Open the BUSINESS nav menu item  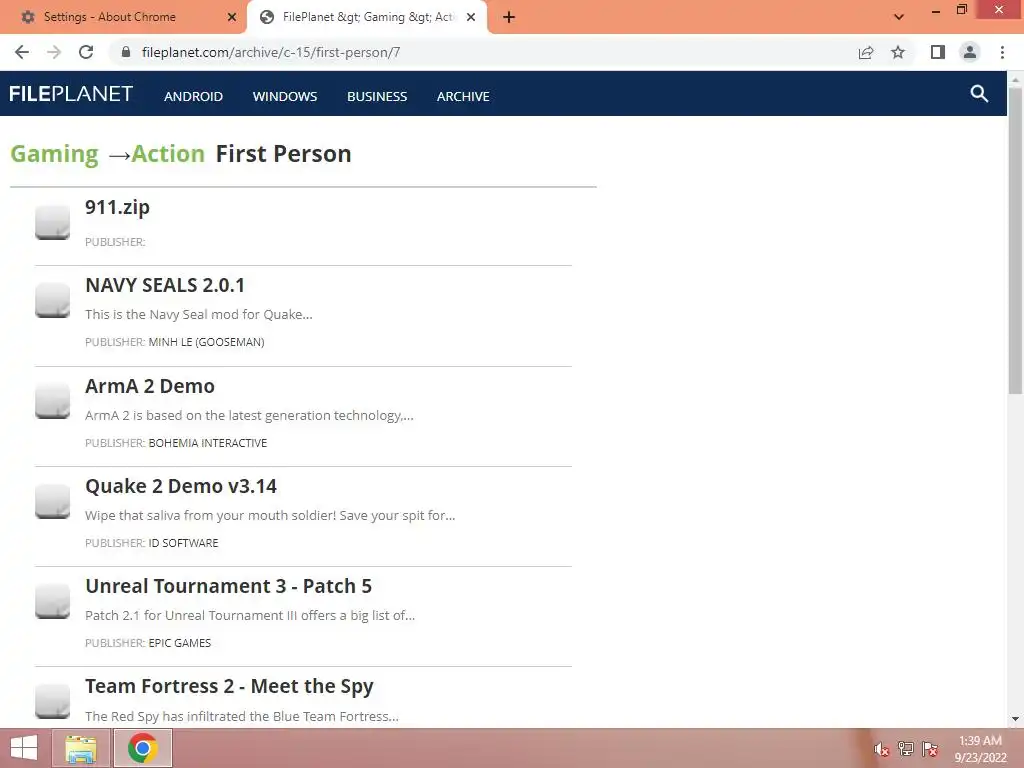coord(377,97)
